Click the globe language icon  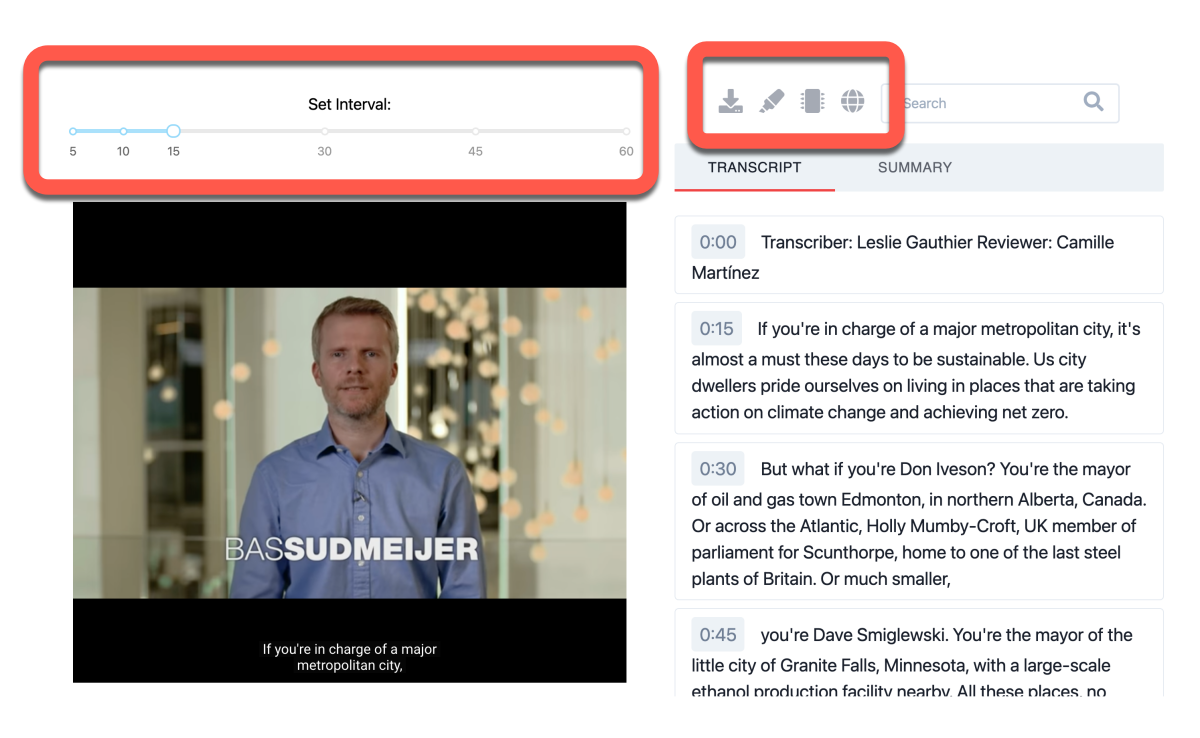(852, 101)
